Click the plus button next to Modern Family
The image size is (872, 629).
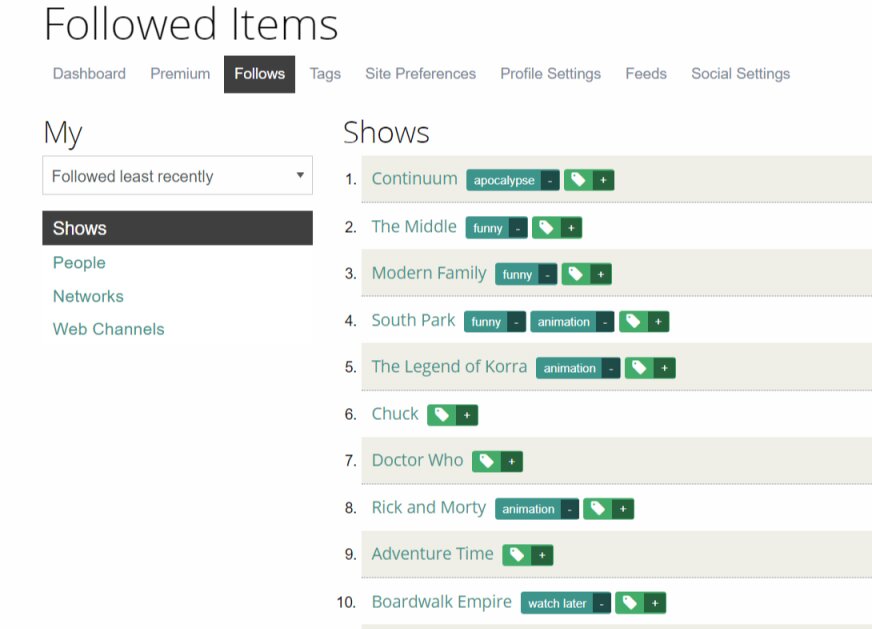[601, 275]
